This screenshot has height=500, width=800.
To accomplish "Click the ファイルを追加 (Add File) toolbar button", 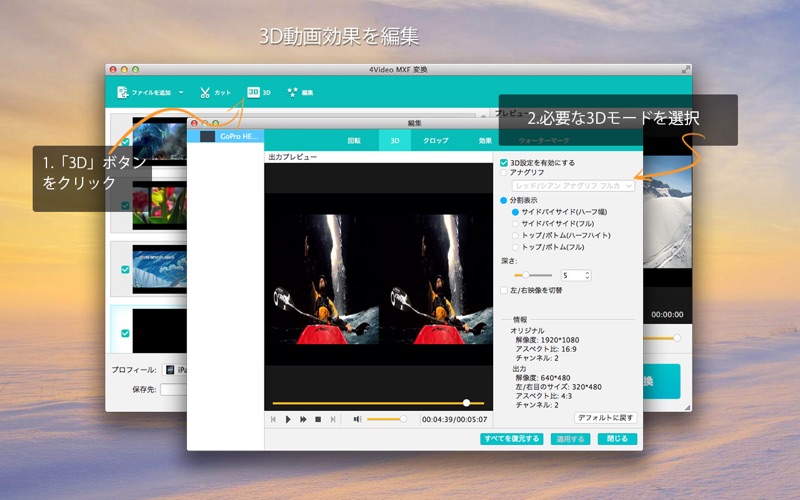I will click(143, 92).
